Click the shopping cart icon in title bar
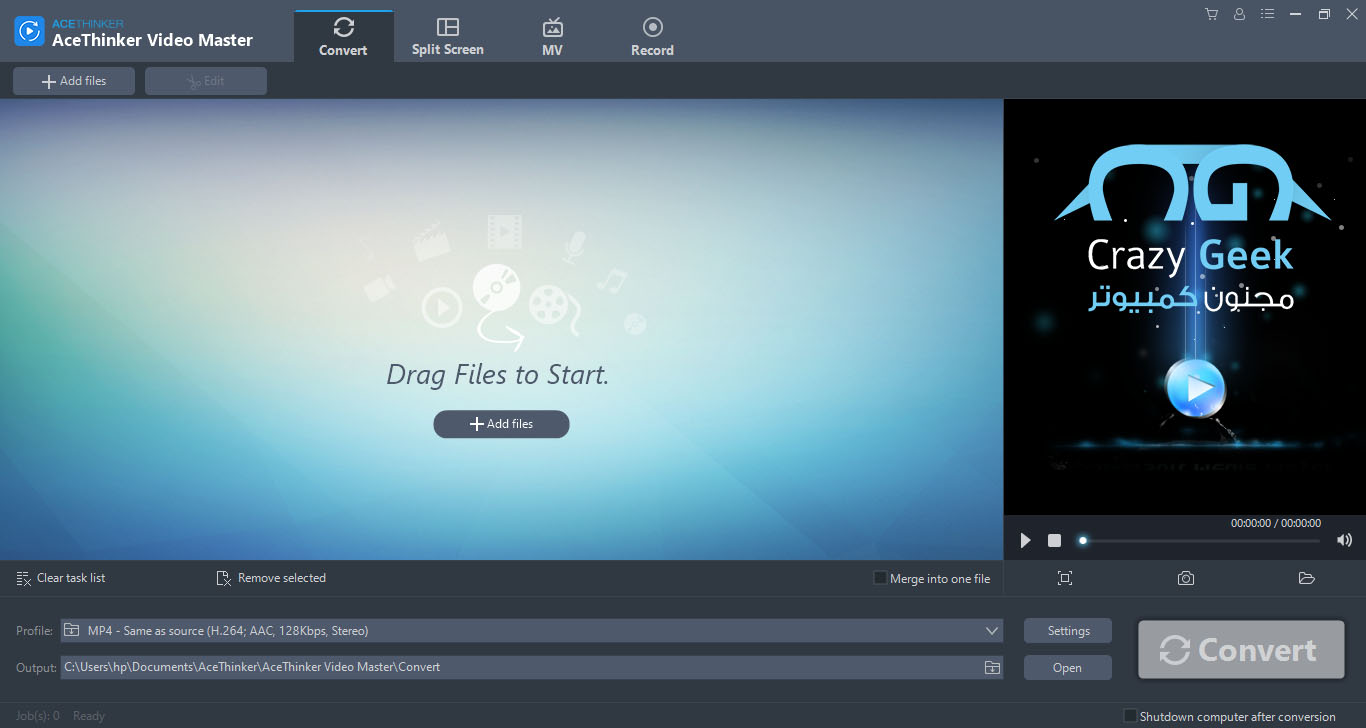This screenshot has width=1366, height=728. (x=1211, y=14)
